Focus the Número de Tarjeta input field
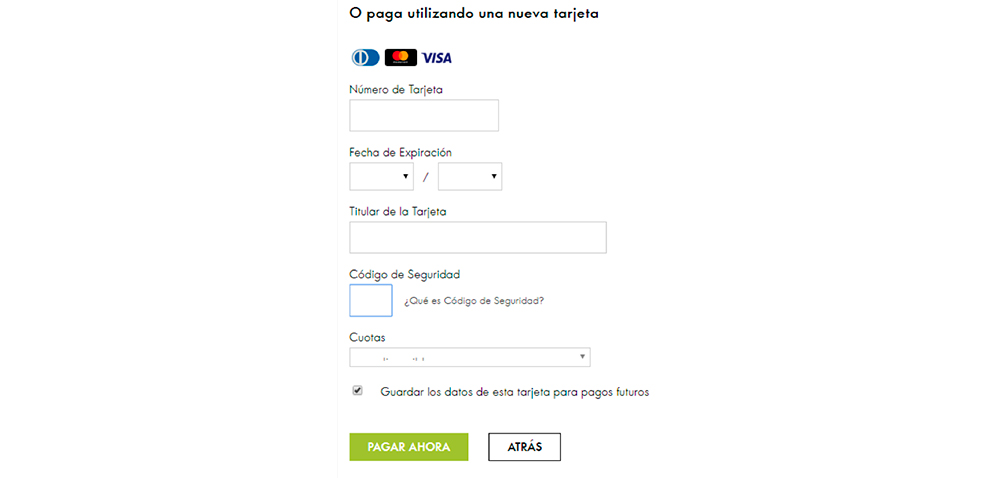The height and width of the screenshot is (478, 1000). pyautogui.click(x=424, y=115)
